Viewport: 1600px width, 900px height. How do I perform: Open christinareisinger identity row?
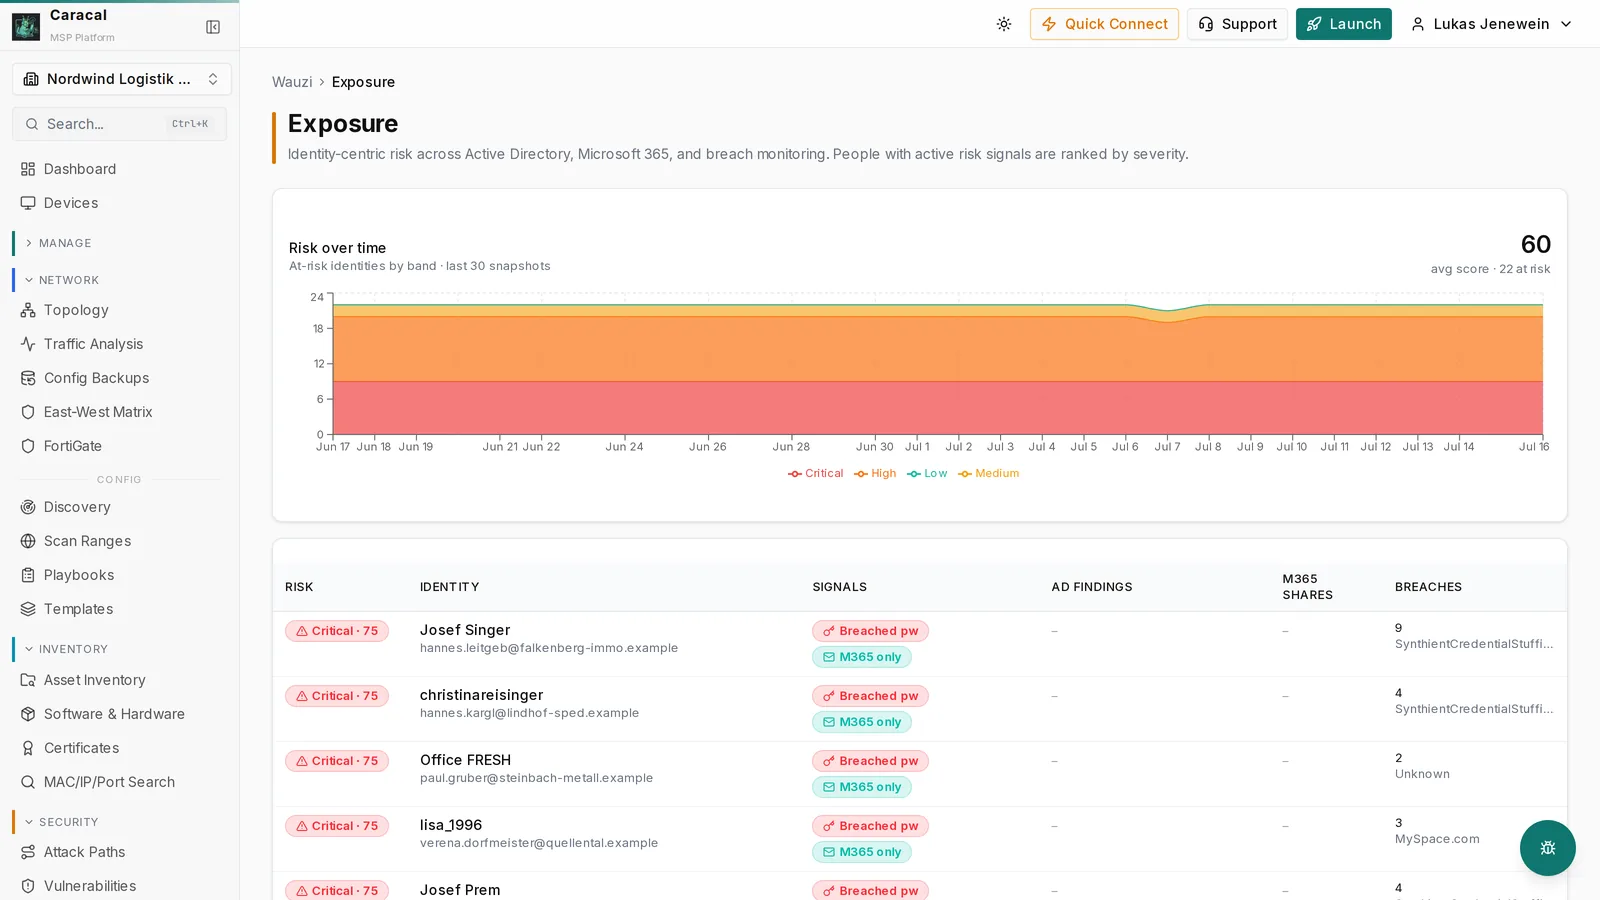[x=919, y=709]
